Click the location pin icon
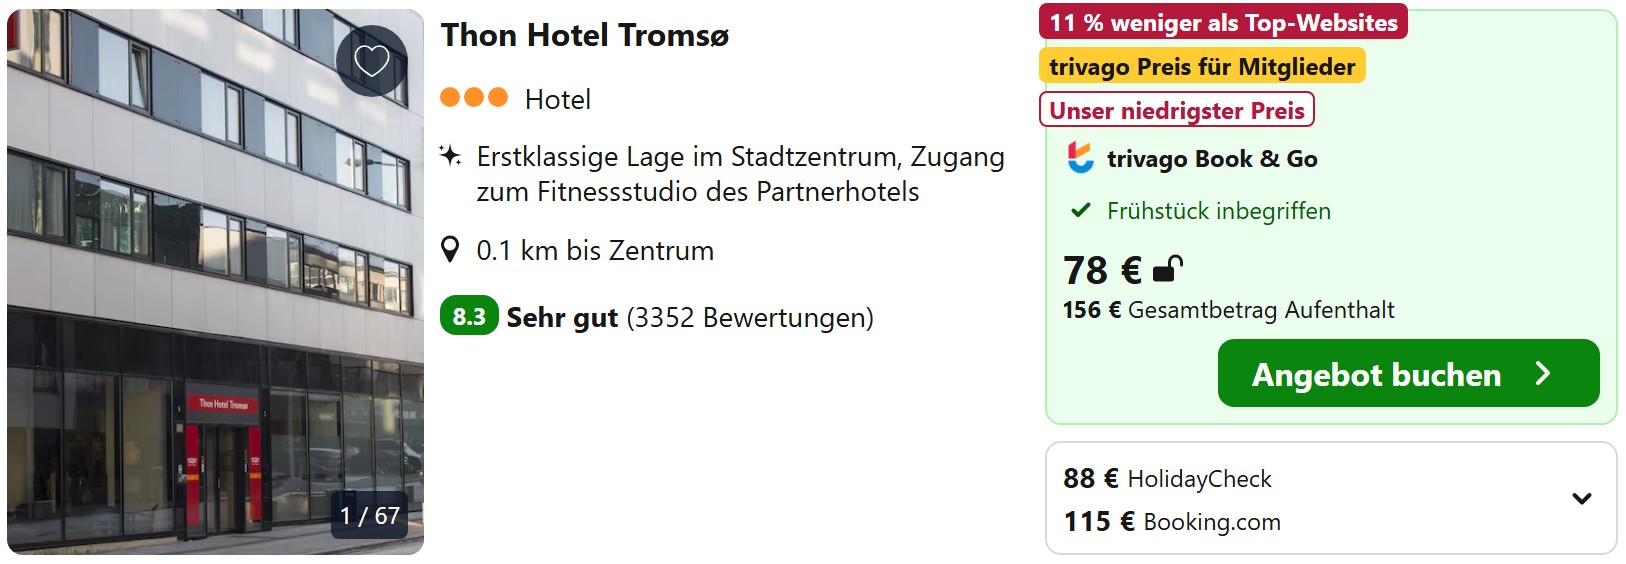 click(x=450, y=250)
